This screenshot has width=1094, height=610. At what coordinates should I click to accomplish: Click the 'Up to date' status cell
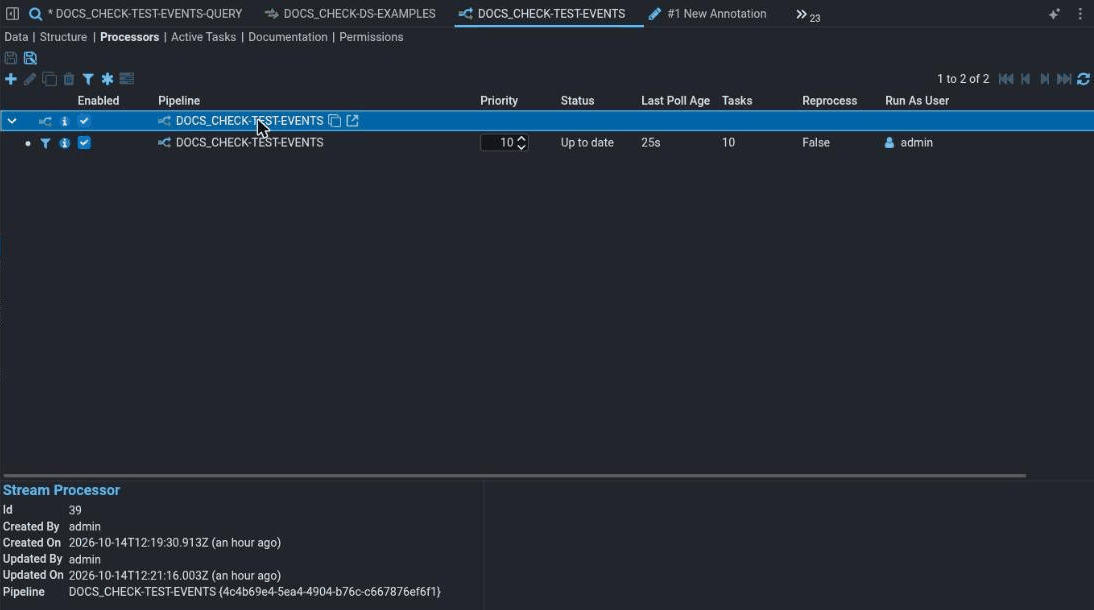point(587,142)
